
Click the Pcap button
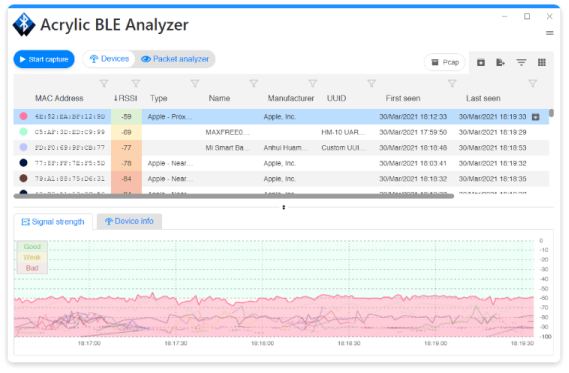(445, 62)
